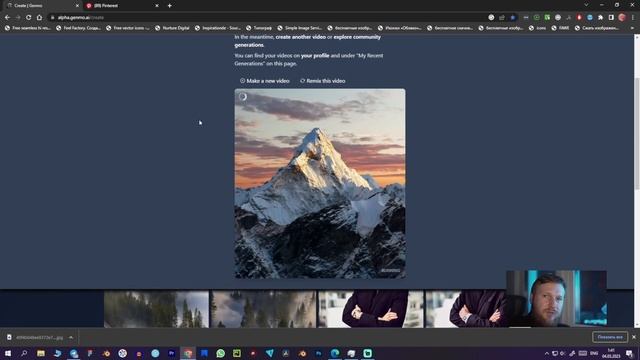This screenshot has height=360, width=640.
Task: Open the Nurture Digital bookmark
Action: tap(172, 28)
